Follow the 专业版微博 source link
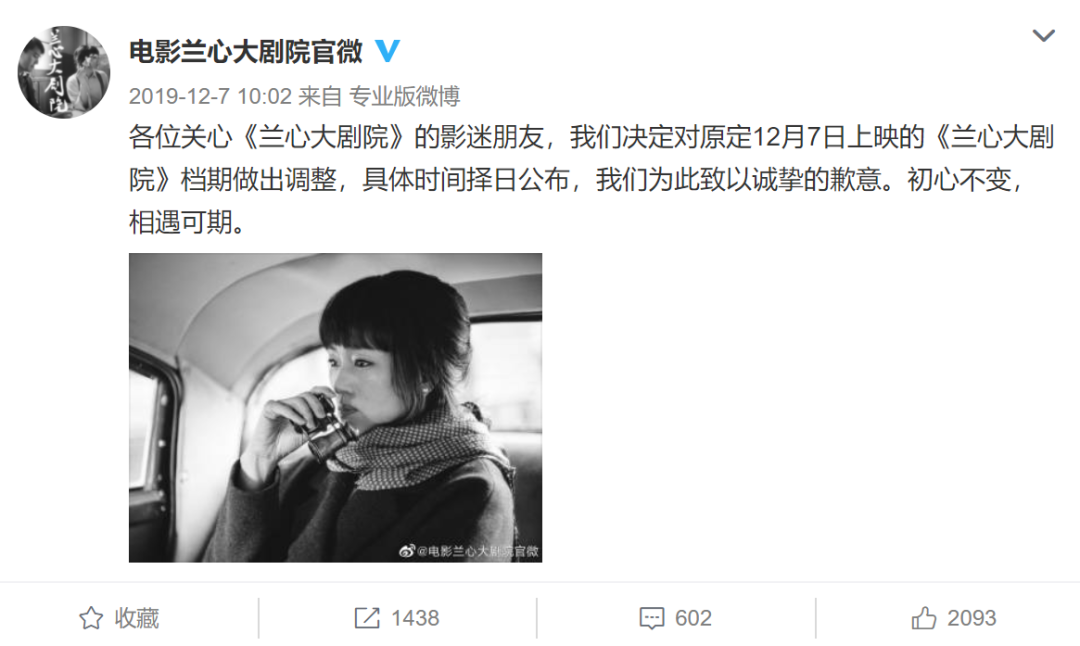 pyautogui.click(x=404, y=96)
